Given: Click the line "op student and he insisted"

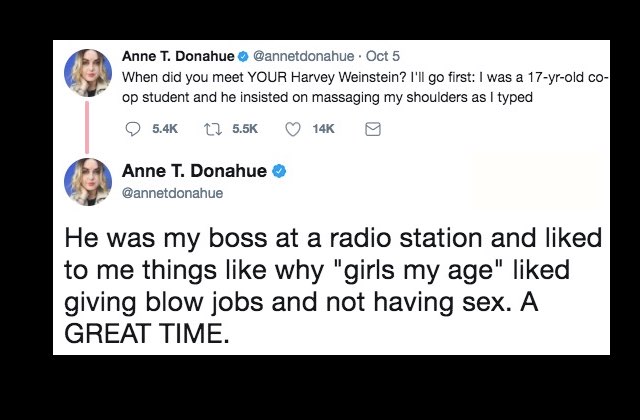Looking at the screenshot, I should 327,98.
